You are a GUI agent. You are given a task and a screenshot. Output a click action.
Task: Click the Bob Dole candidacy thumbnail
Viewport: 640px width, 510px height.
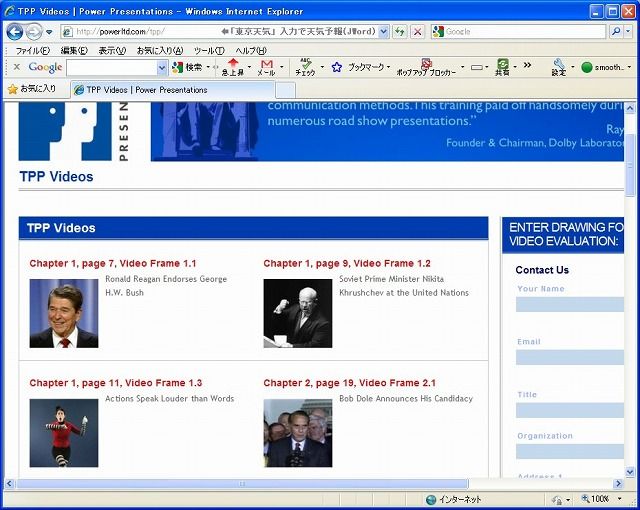[x=298, y=433]
